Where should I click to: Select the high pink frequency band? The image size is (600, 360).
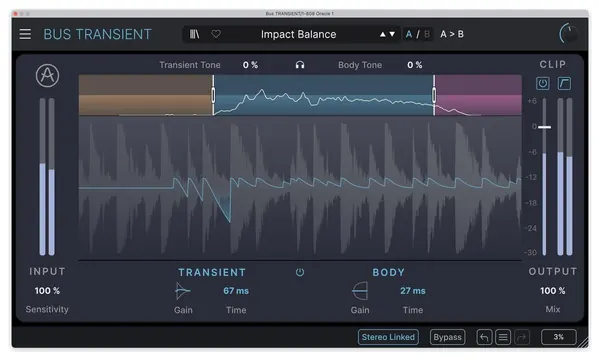point(478,95)
